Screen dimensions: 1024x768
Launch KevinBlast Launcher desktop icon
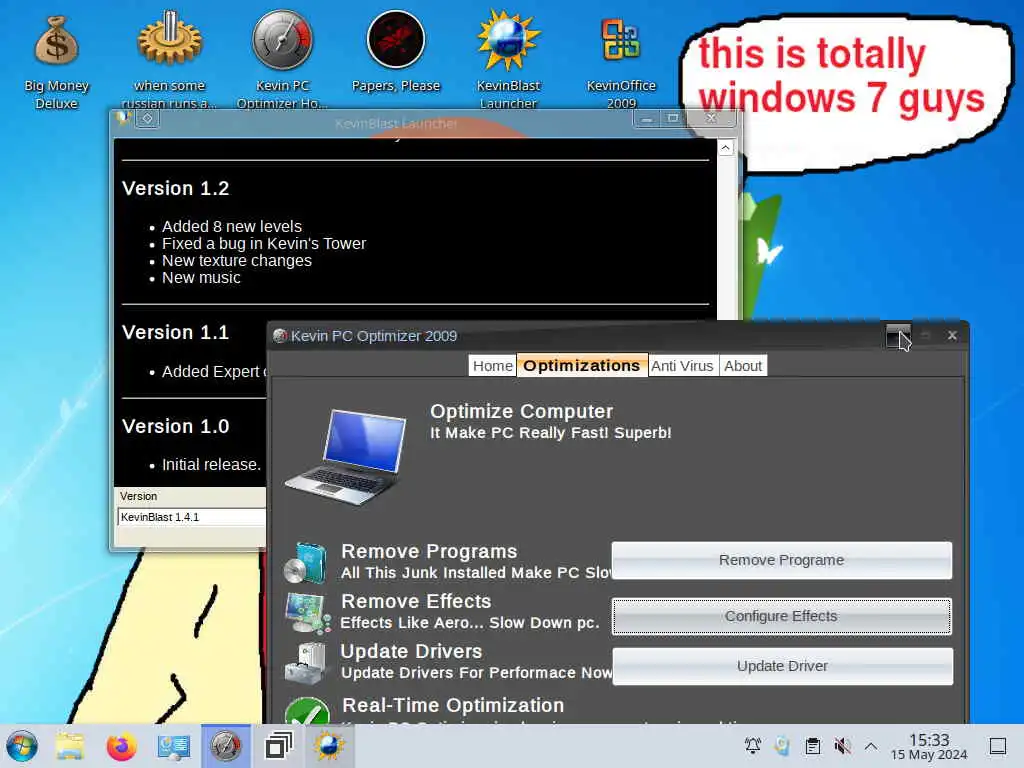click(508, 60)
